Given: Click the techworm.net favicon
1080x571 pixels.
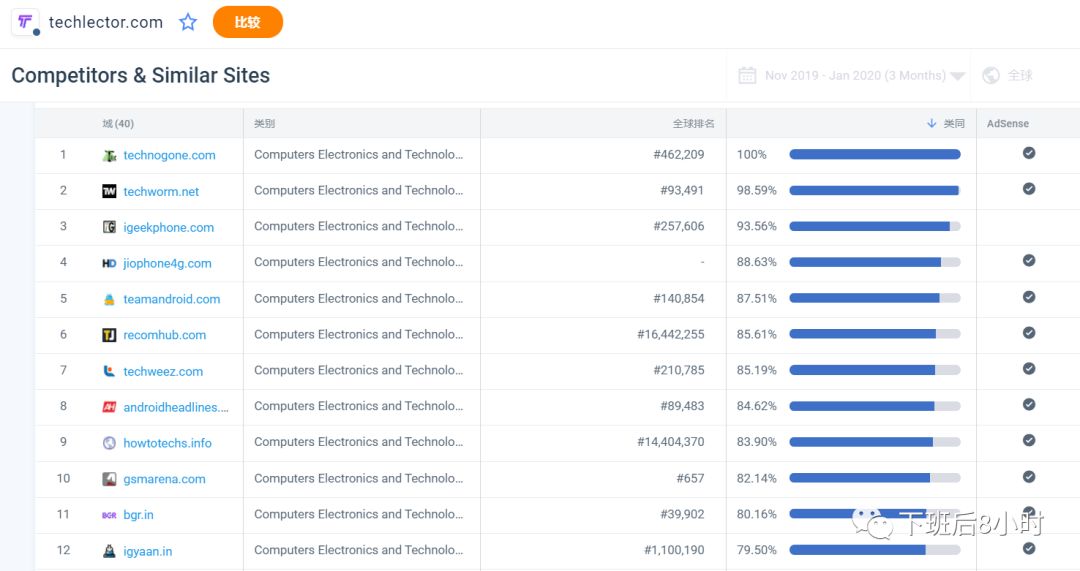Looking at the screenshot, I should click(x=109, y=191).
